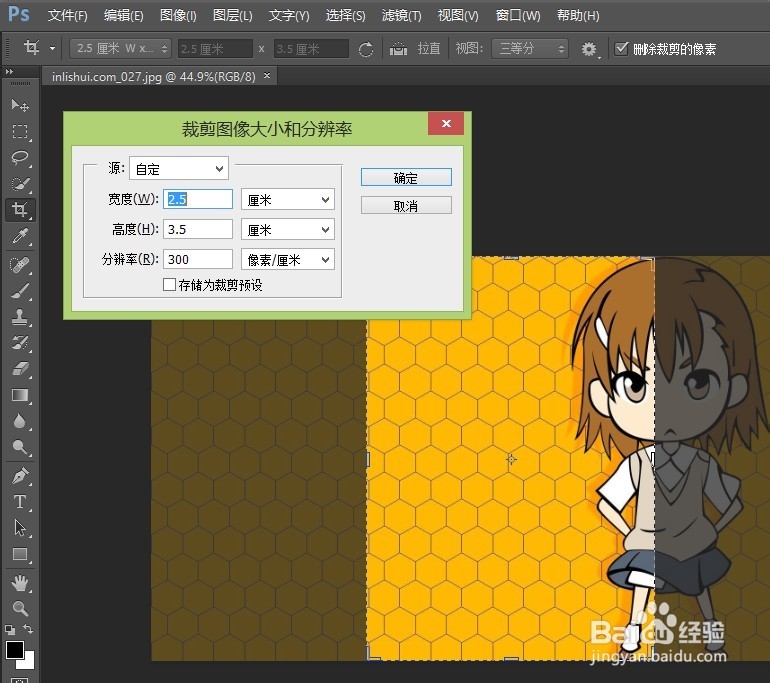The height and width of the screenshot is (683, 770).
Task: Expand the toolbox panel double arrows
Action: coord(9,72)
